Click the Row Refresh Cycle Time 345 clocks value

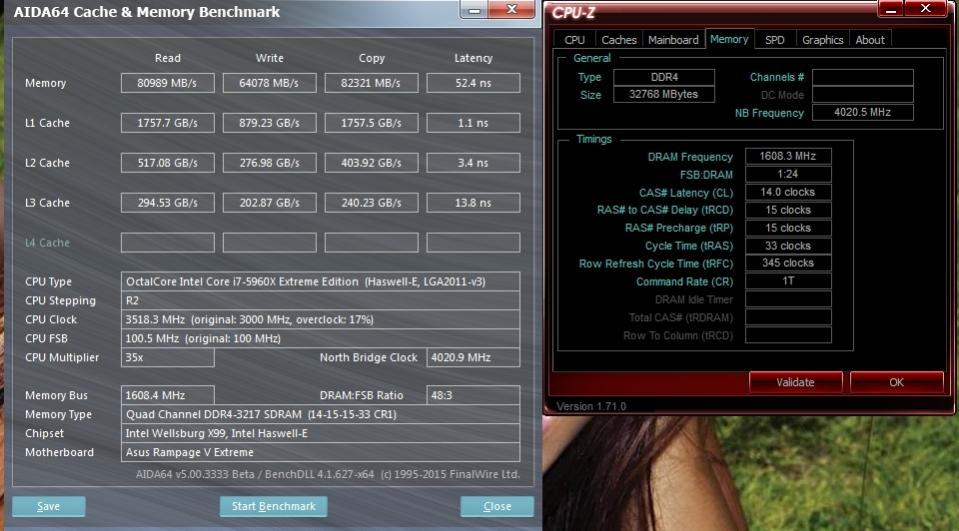click(788, 263)
